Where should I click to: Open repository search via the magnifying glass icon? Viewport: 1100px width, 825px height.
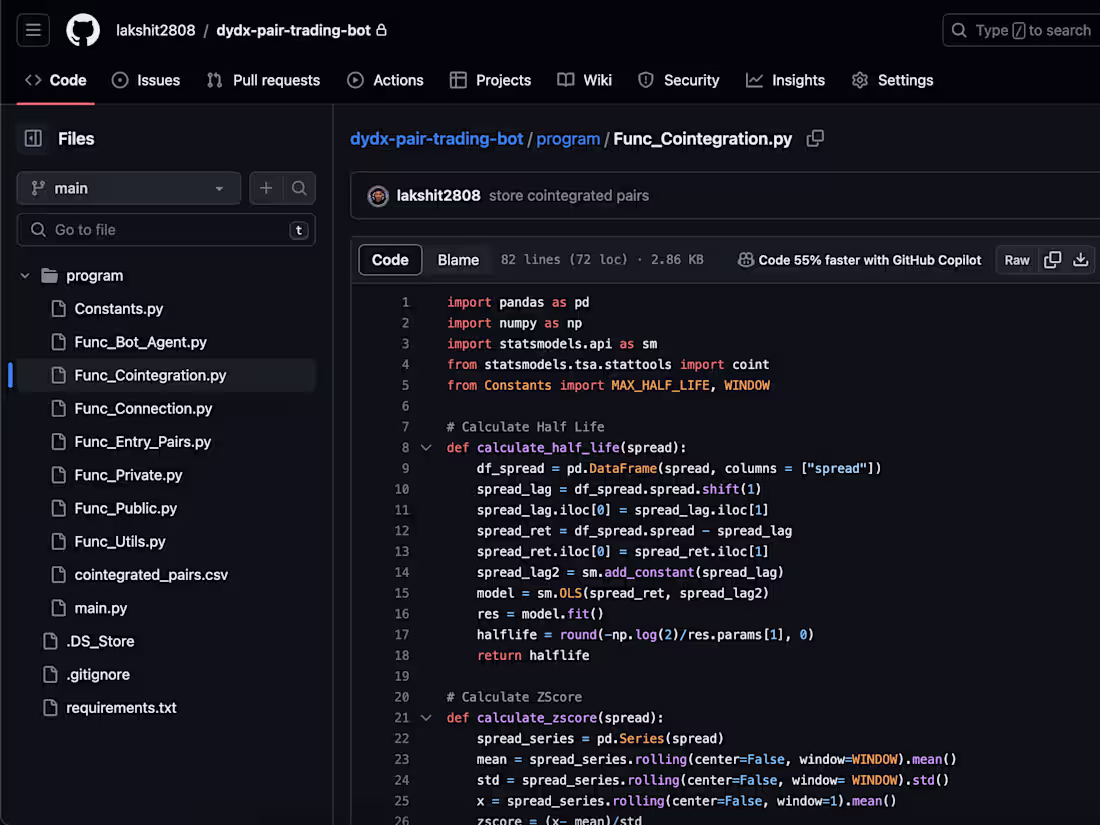pos(958,30)
